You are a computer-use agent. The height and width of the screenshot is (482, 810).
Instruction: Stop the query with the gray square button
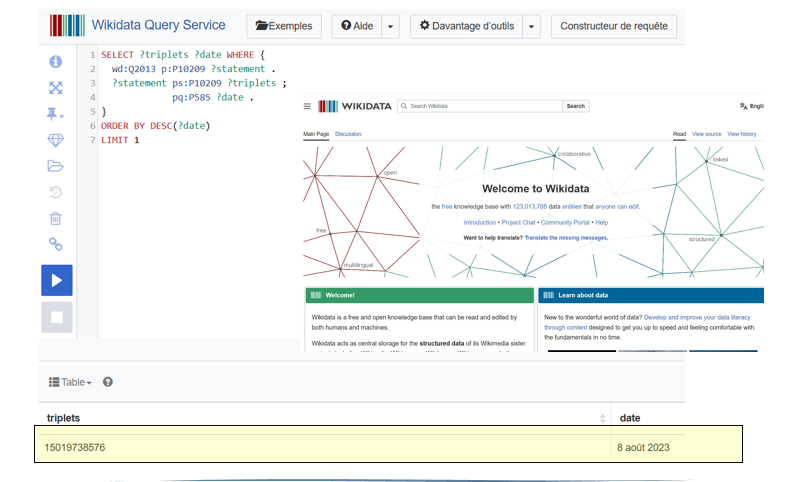coord(57,317)
